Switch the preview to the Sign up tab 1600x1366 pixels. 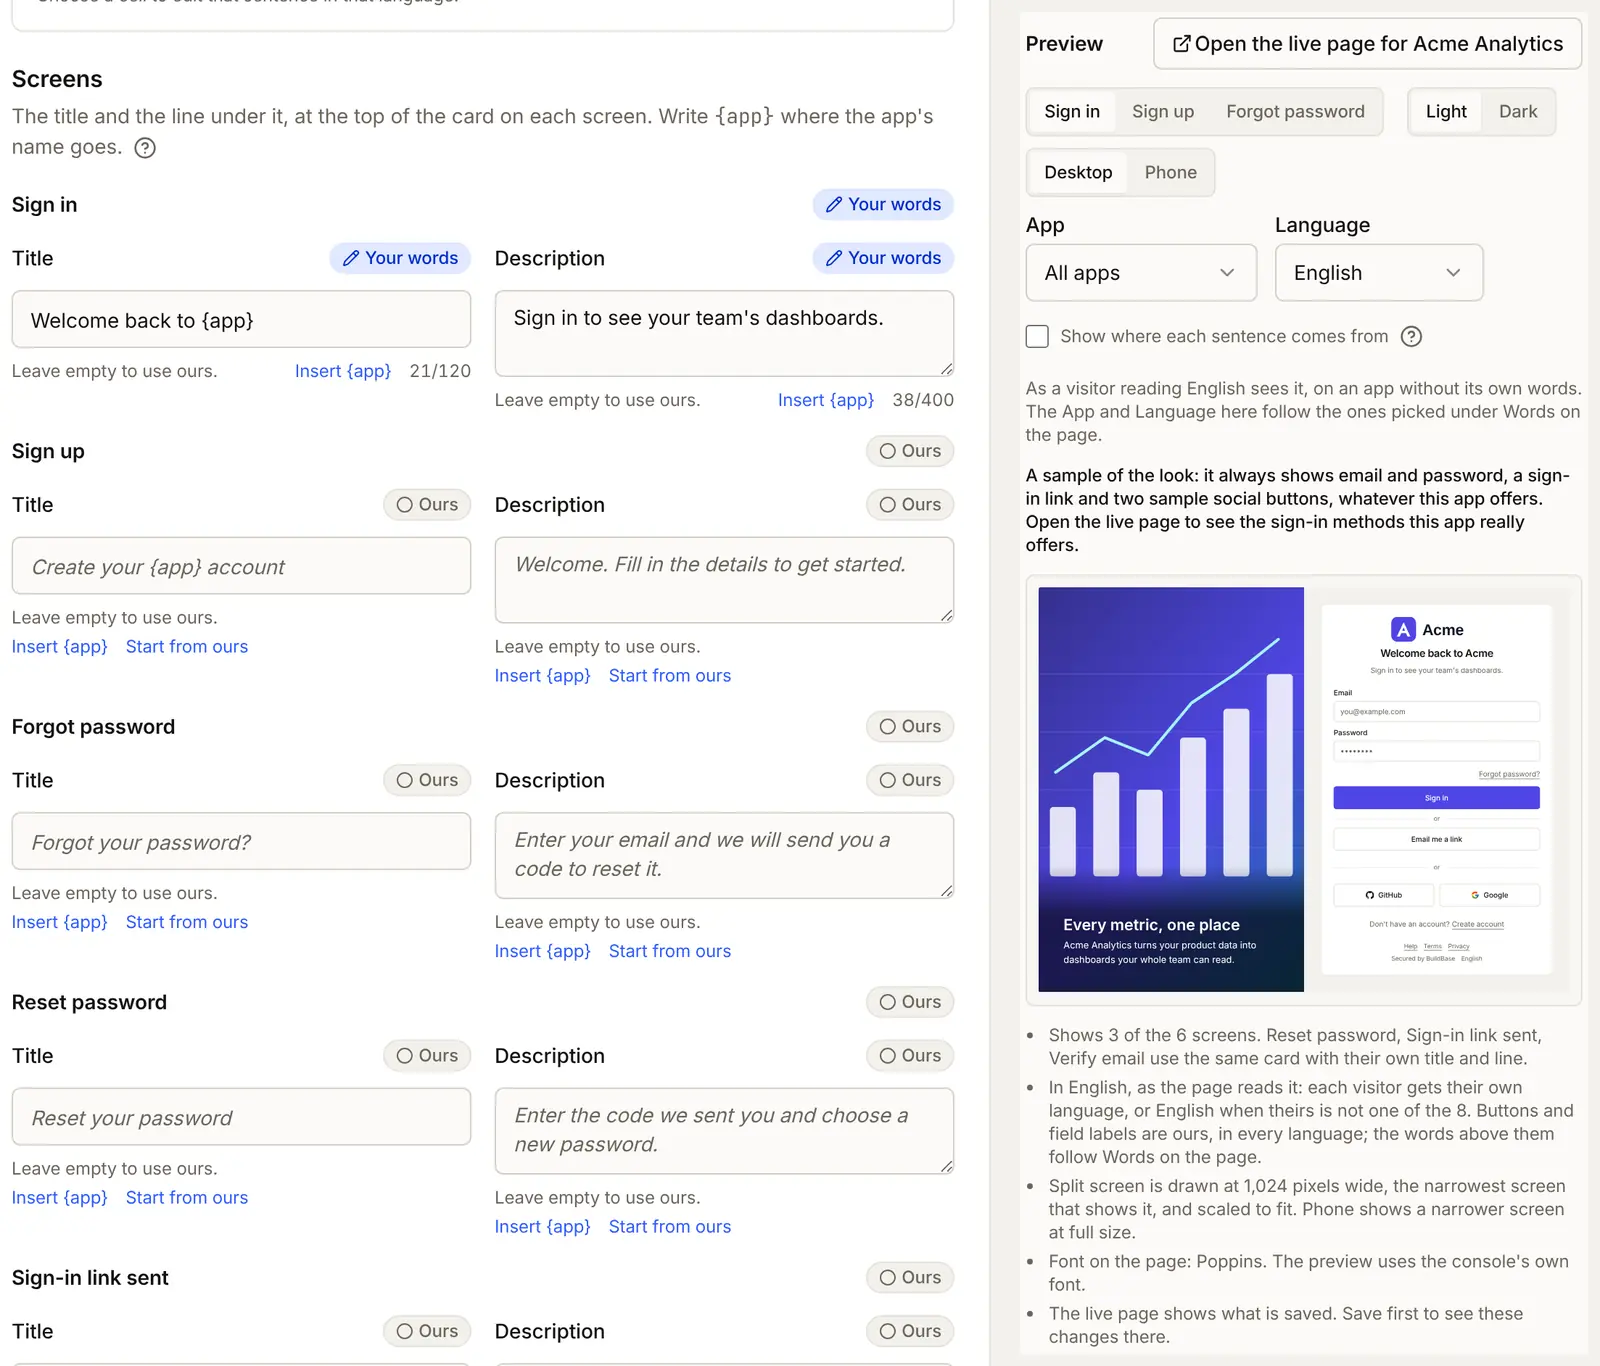click(1163, 112)
